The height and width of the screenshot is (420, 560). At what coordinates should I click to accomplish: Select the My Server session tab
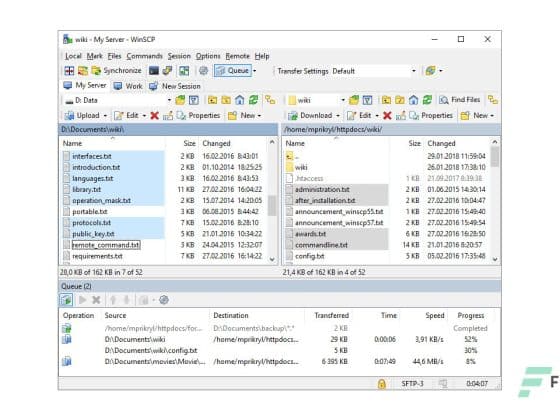[x=85, y=86]
